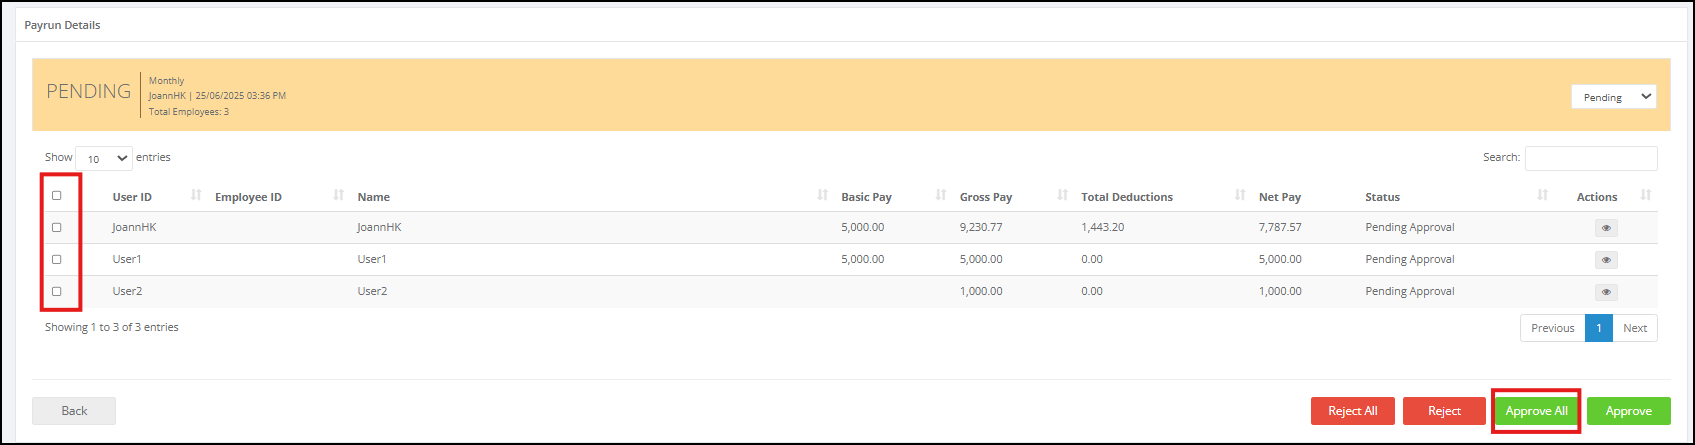
Task: Sort by Employee ID column arrows
Action: point(339,195)
